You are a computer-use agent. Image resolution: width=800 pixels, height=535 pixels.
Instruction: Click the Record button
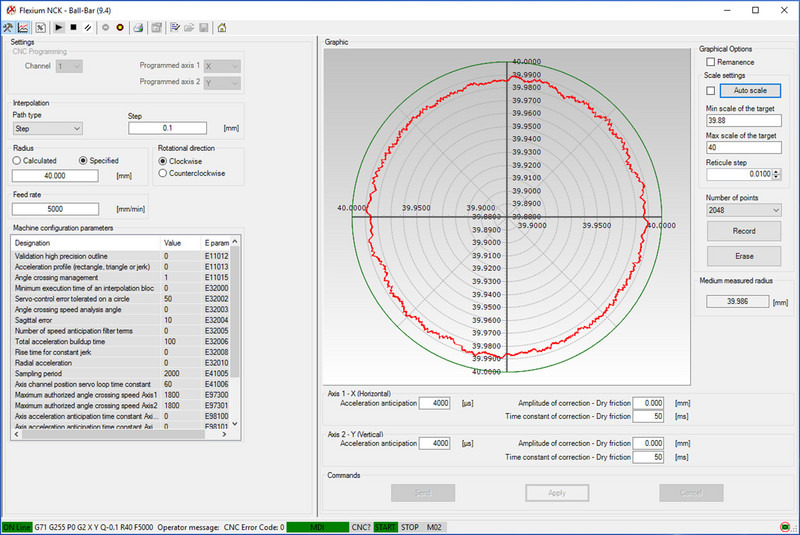pos(743,231)
